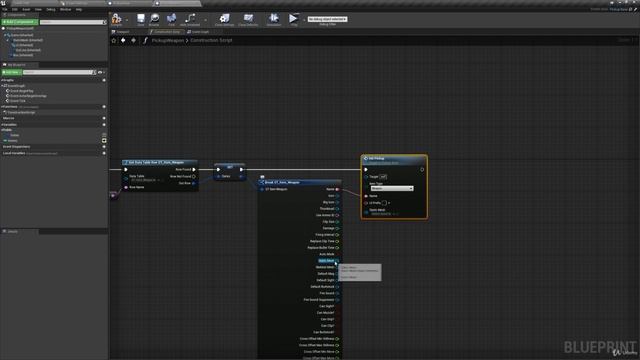Click the Damage output pin

tap(337, 229)
